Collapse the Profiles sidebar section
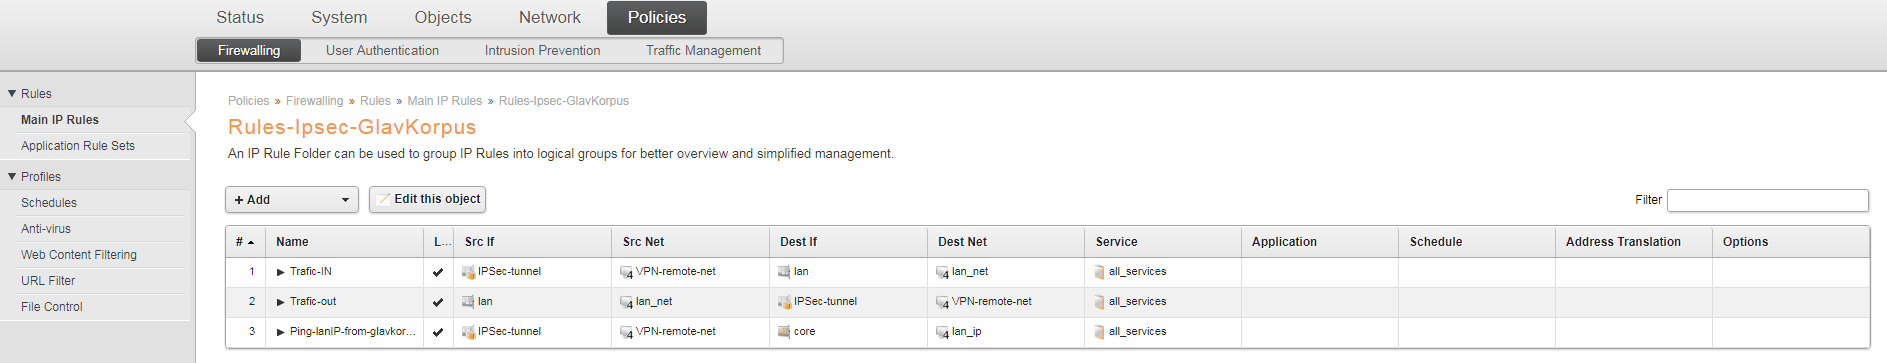Image resolution: width=1887 pixels, height=363 pixels. click(x=12, y=176)
